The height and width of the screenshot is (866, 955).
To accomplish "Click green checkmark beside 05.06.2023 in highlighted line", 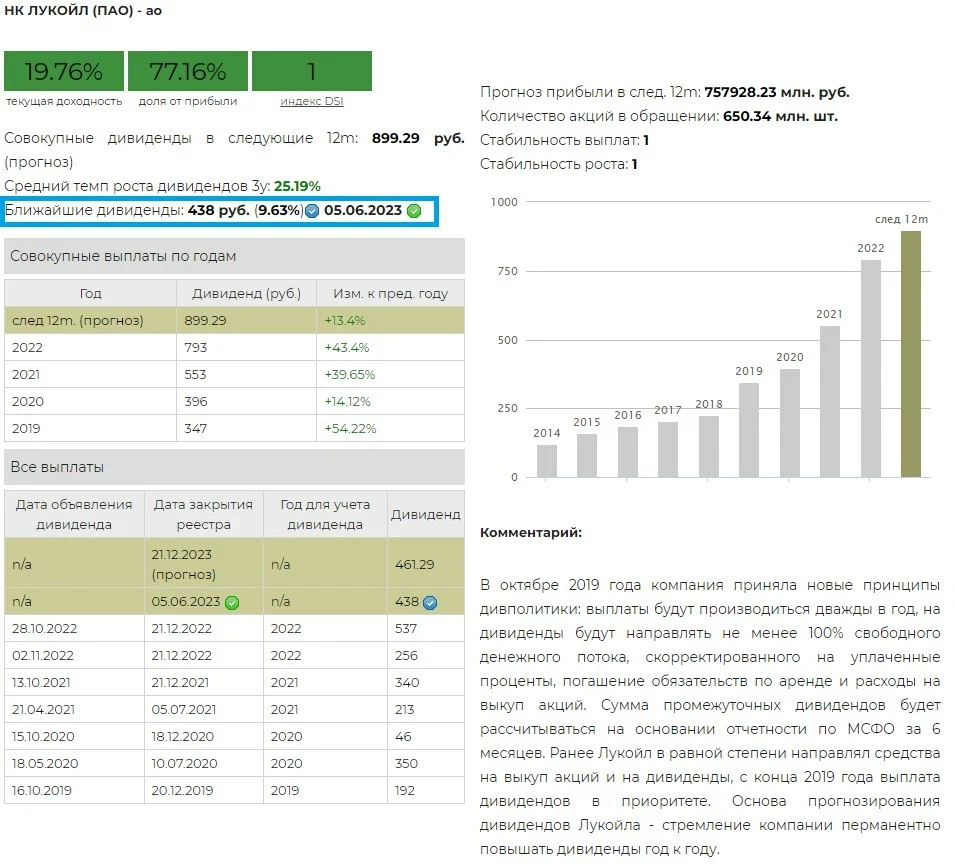I will pos(414,211).
